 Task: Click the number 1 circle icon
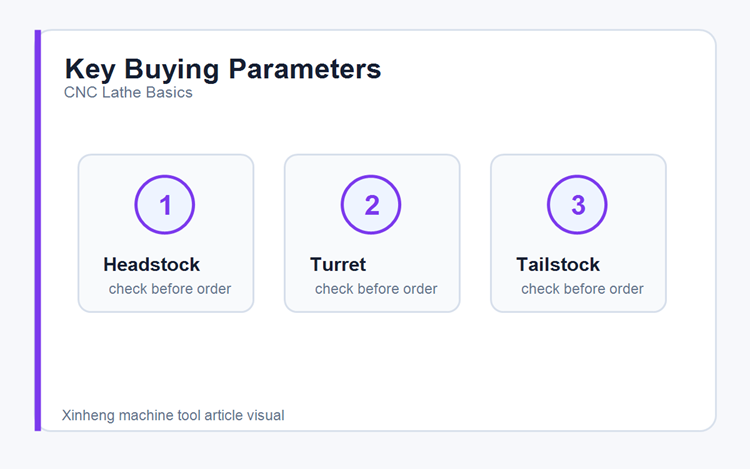coord(165,205)
